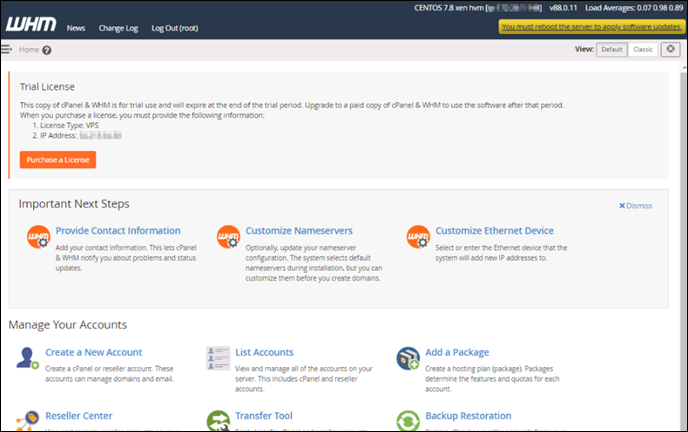Click the List Accounts list icon

coord(218,358)
